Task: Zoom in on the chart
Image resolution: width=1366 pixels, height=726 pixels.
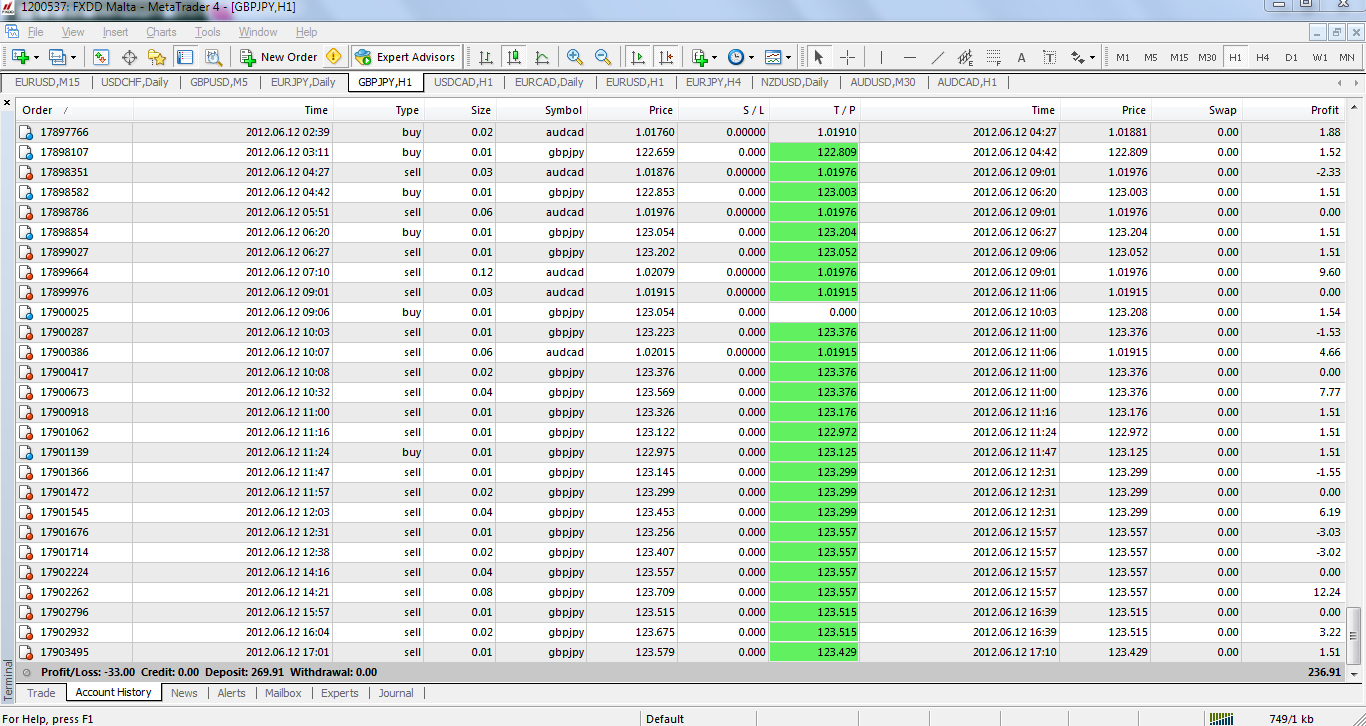Action: 575,57
